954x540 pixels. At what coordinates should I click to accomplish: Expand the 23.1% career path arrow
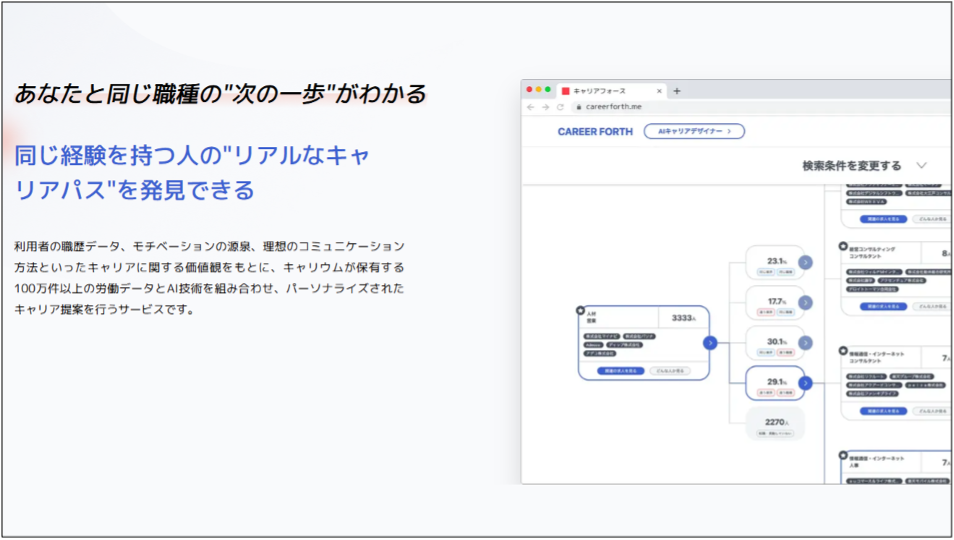point(806,263)
